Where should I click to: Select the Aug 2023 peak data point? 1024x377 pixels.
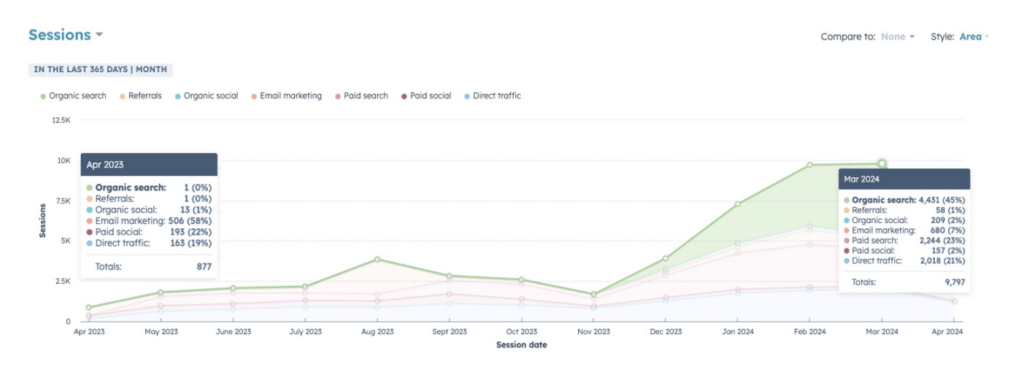pyautogui.click(x=377, y=259)
